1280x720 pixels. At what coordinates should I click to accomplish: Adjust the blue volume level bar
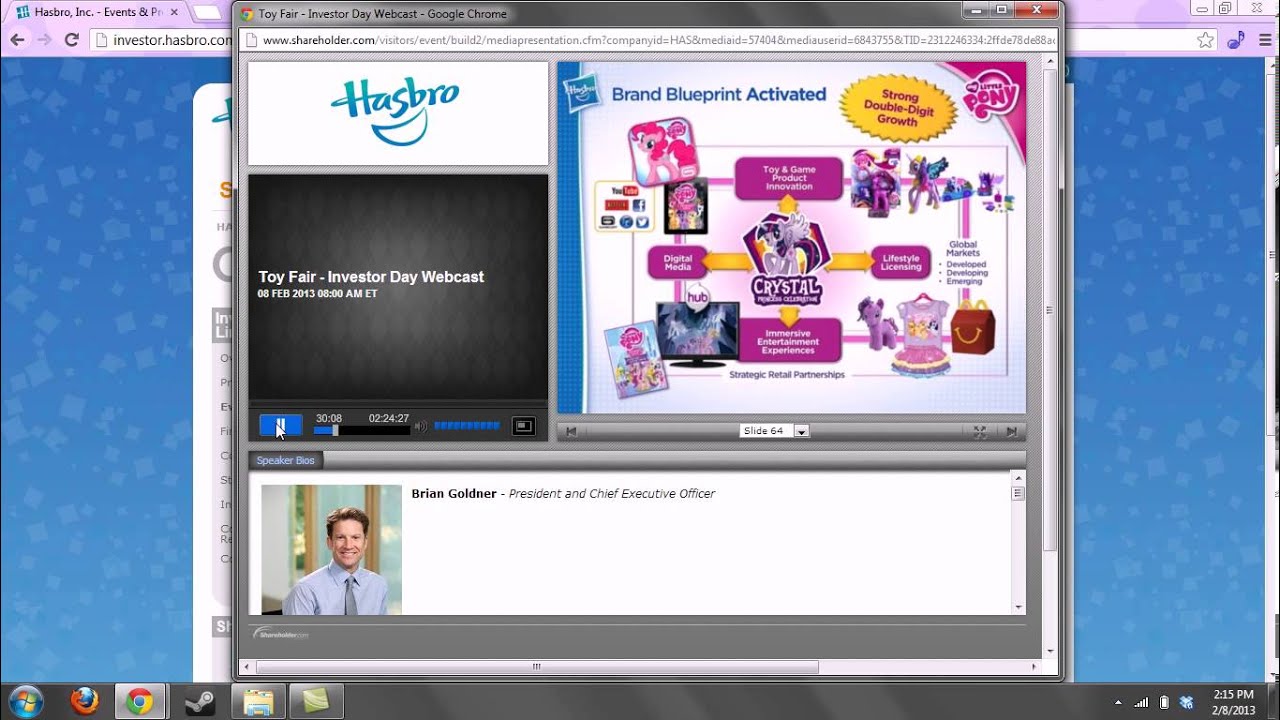coord(466,426)
